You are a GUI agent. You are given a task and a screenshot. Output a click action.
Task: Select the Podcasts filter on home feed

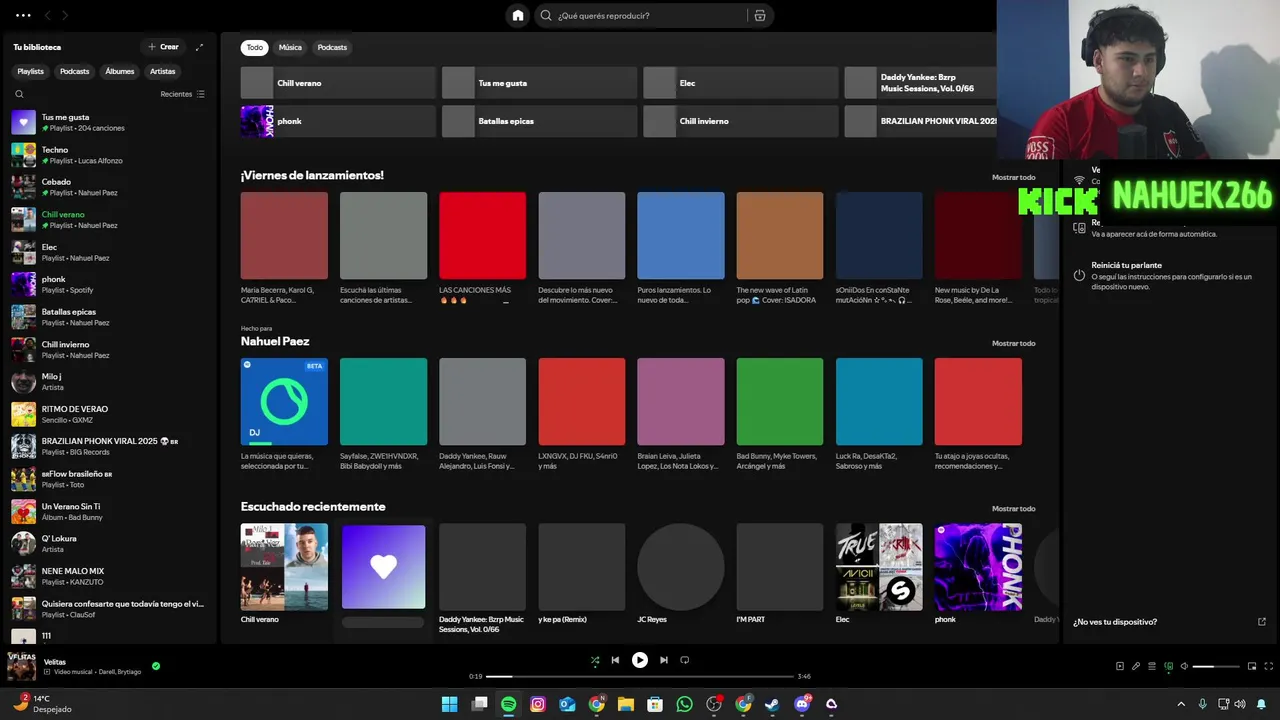click(x=332, y=47)
